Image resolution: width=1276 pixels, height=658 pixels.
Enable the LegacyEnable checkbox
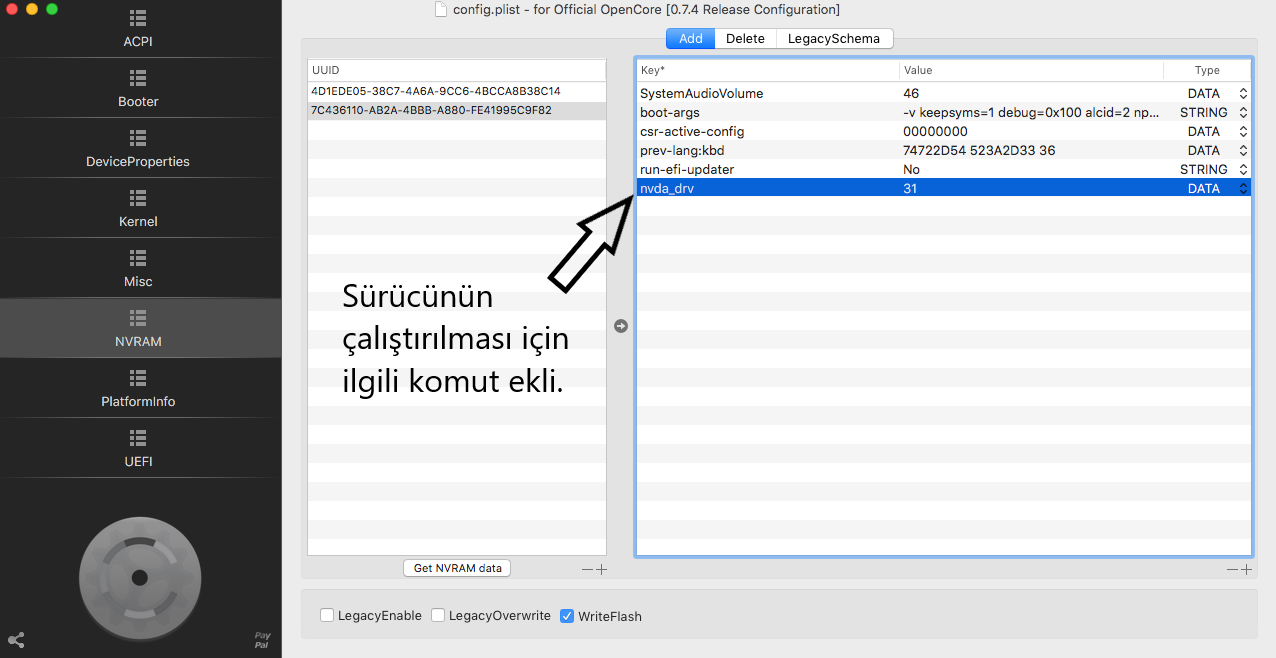(327, 616)
